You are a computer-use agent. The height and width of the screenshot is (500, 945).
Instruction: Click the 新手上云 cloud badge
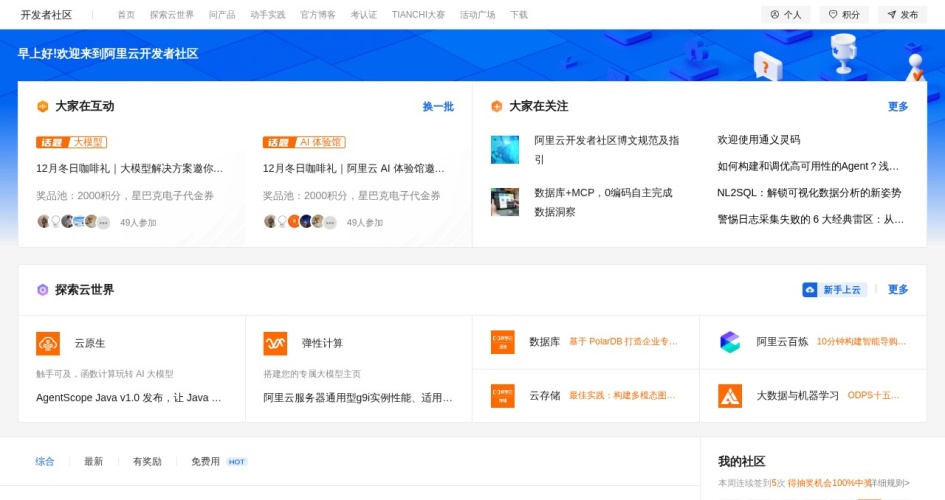[834, 290]
